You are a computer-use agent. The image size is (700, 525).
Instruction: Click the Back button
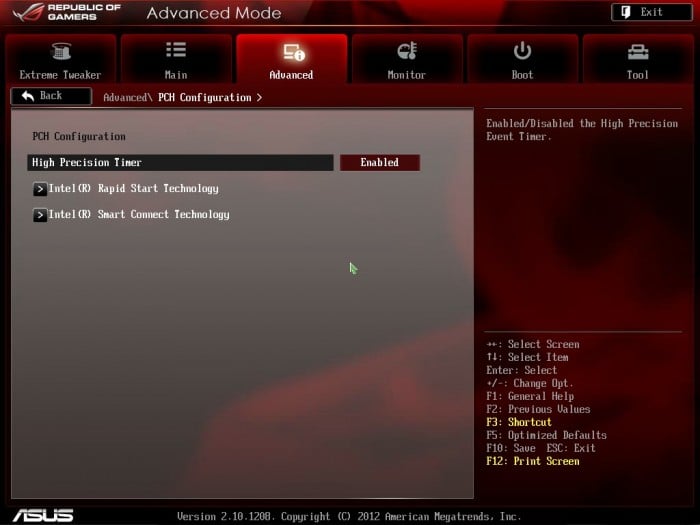[x=51, y=96]
